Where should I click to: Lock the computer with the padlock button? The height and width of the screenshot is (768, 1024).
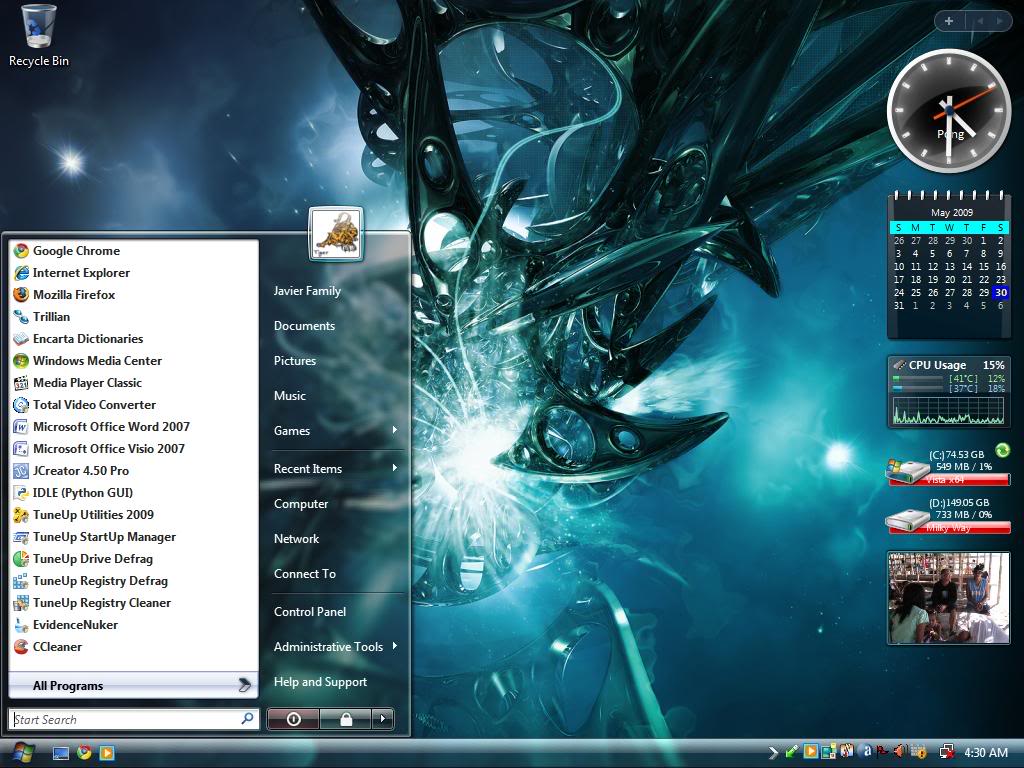(x=345, y=719)
